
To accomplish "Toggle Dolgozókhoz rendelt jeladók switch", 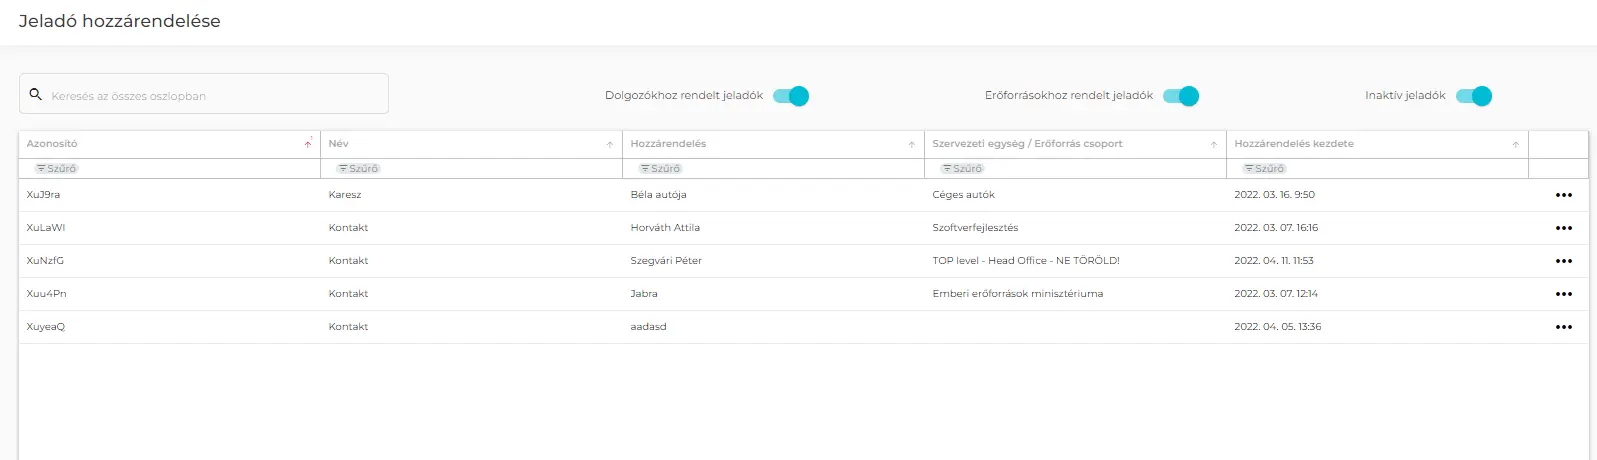I will (791, 96).
